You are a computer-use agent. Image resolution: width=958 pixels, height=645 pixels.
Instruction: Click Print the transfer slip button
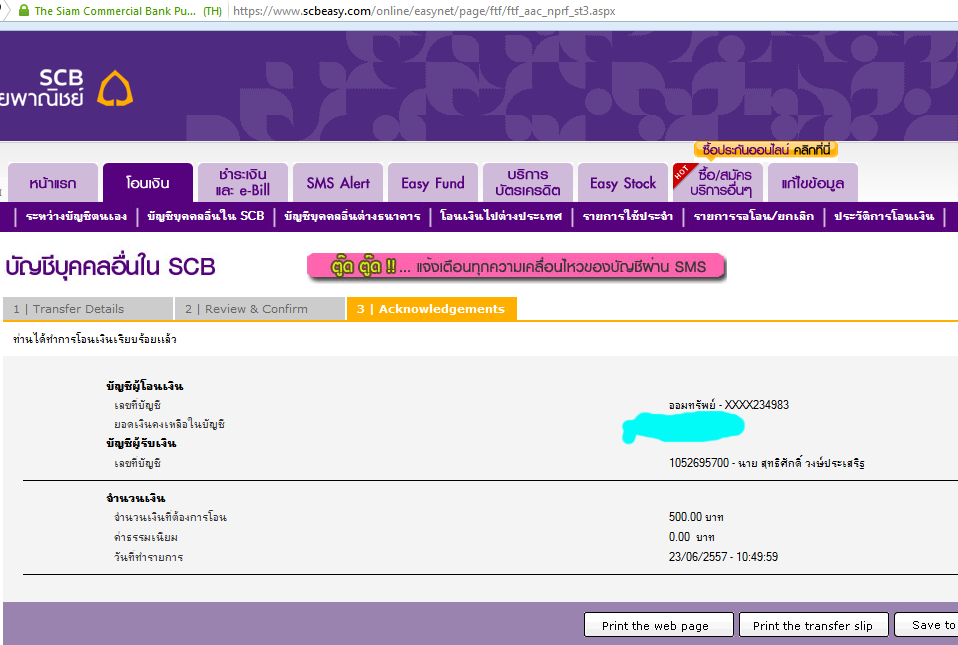click(813, 625)
